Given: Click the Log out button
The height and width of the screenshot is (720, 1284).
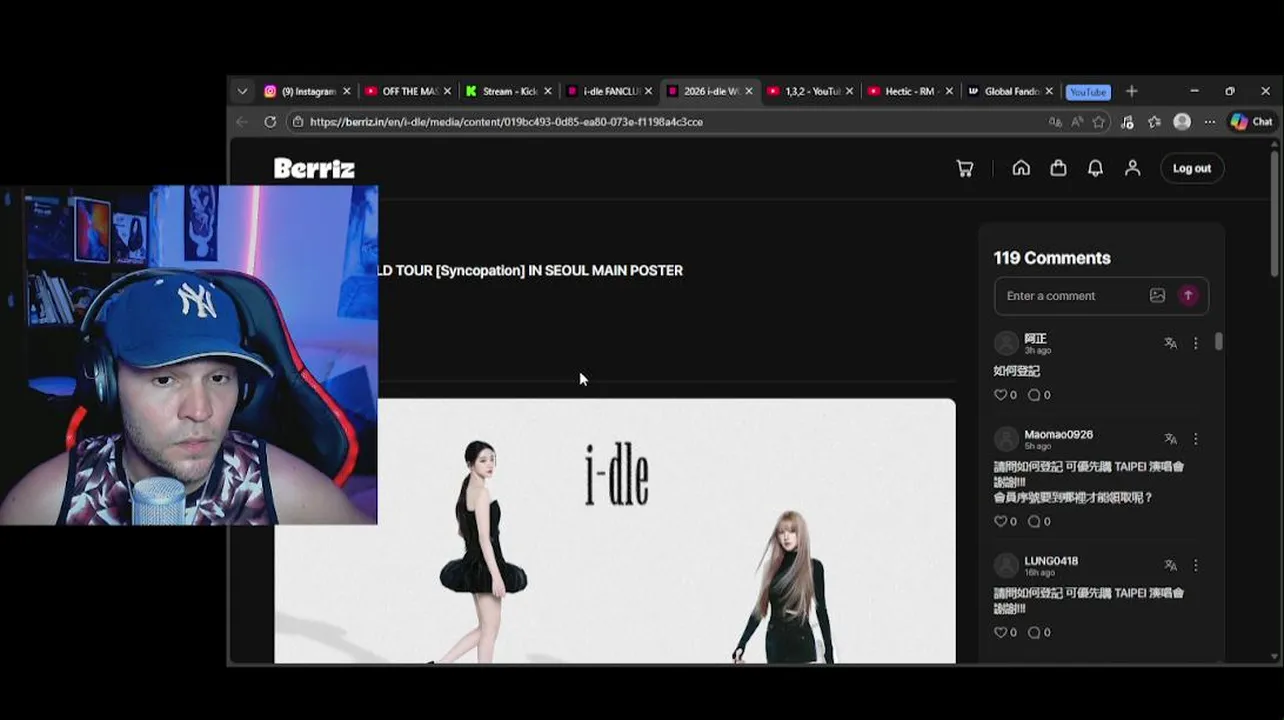Looking at the screenshot, I should [x=1191, y=168].
